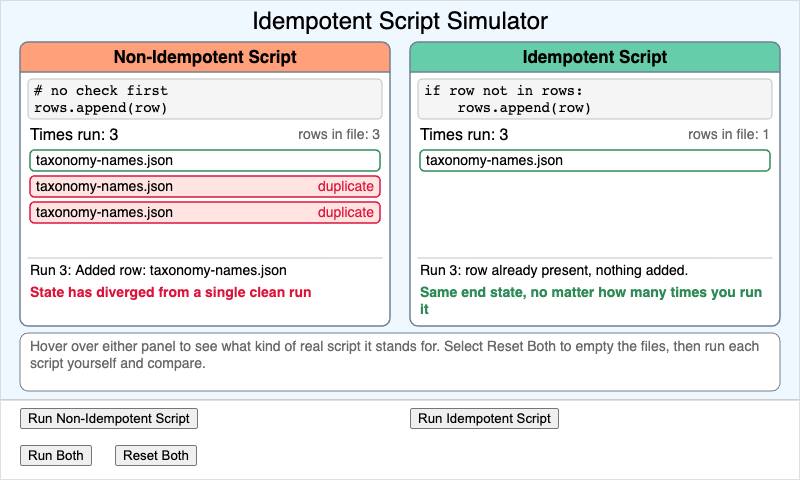Image resolution: width=800 pixels, height=482 pixels.
Task: Click 'Run 3: Added row' log message
Action: (158, 270)
